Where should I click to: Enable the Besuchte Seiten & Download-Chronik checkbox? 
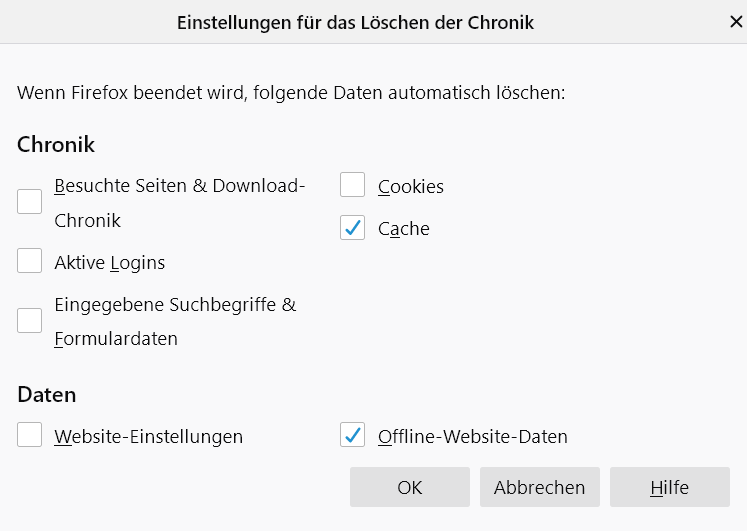30,202
